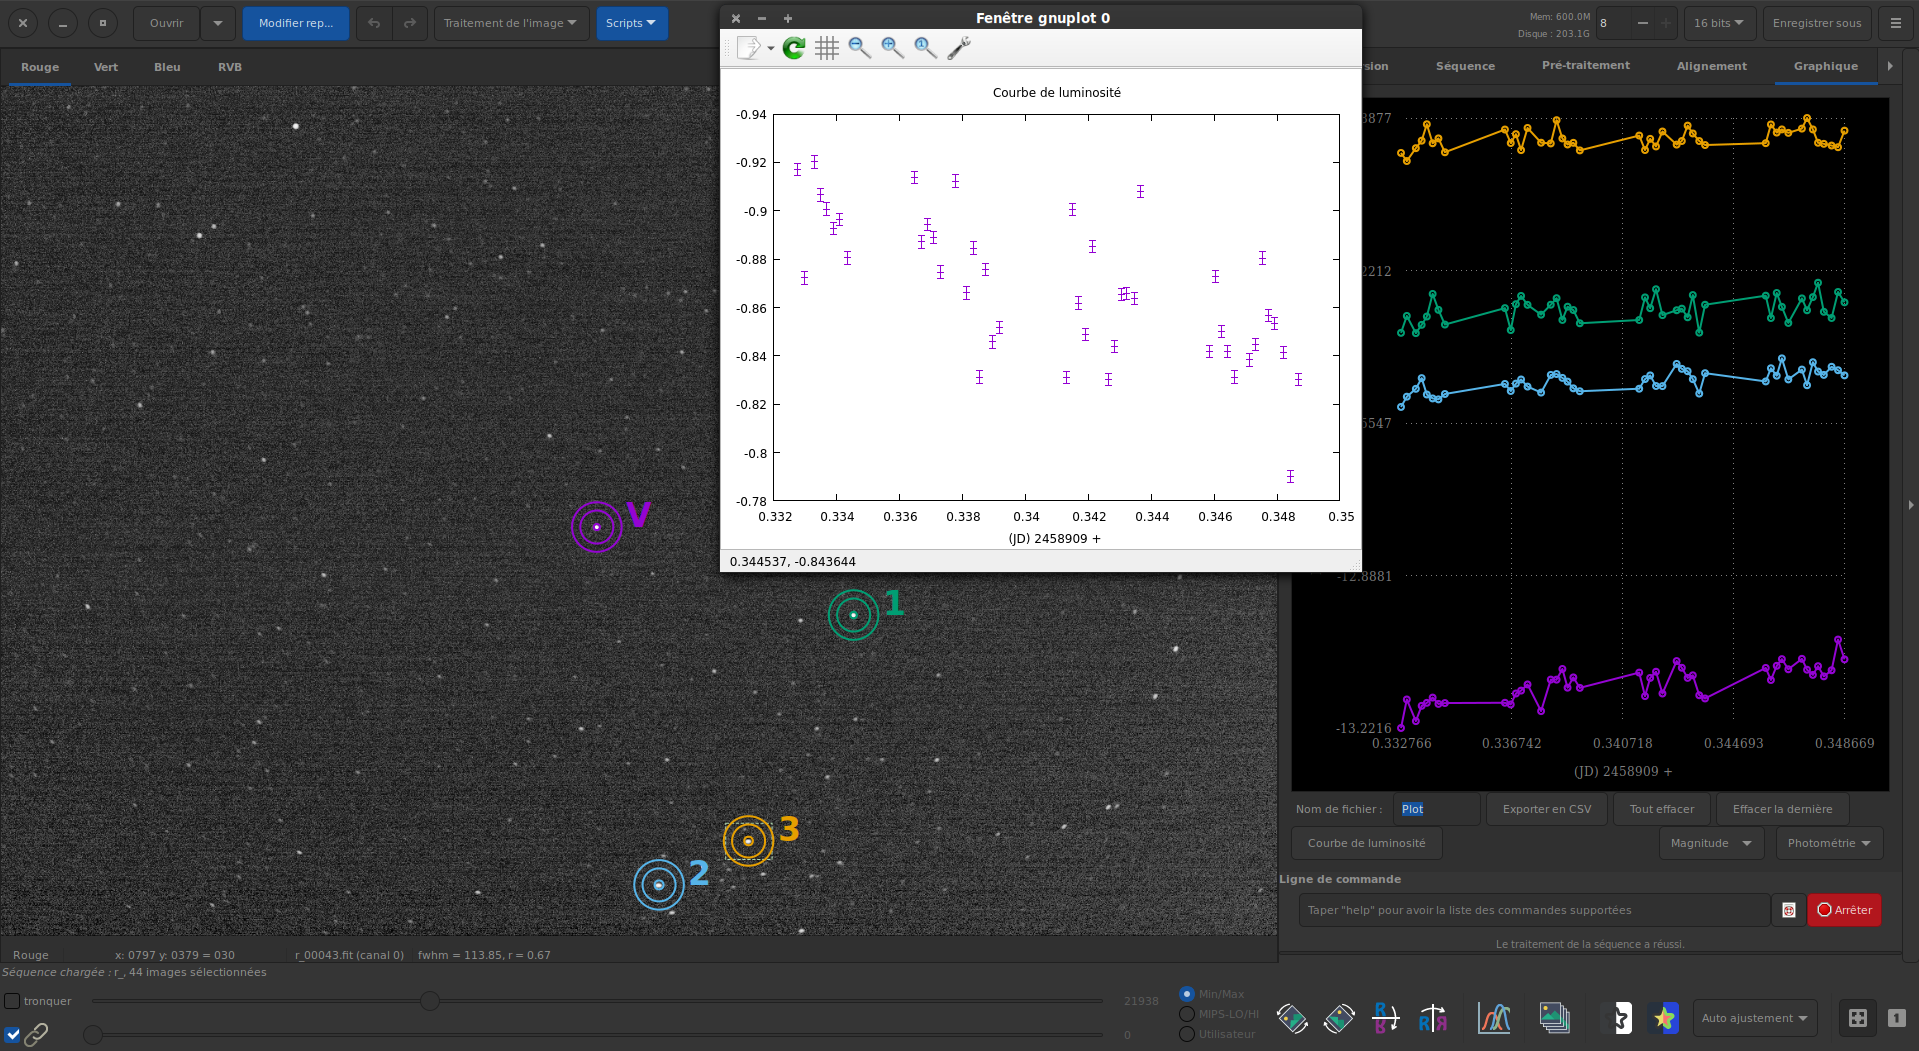The height and width of the screenshot is (1051, 1919).
Task: Select the MIPS-LO/HI radio option
Action: tap(1187, 1014)
